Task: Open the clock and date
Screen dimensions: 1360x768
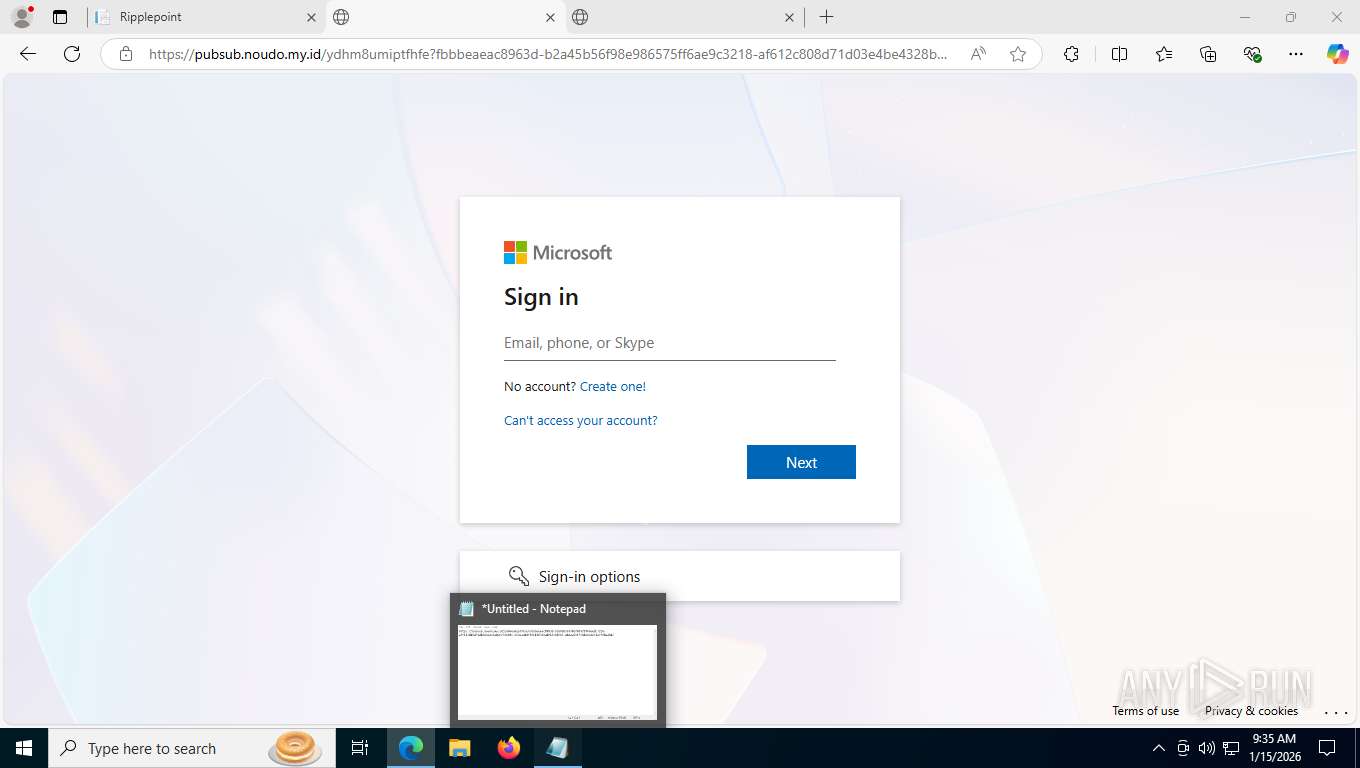Action: point(1274,748)
